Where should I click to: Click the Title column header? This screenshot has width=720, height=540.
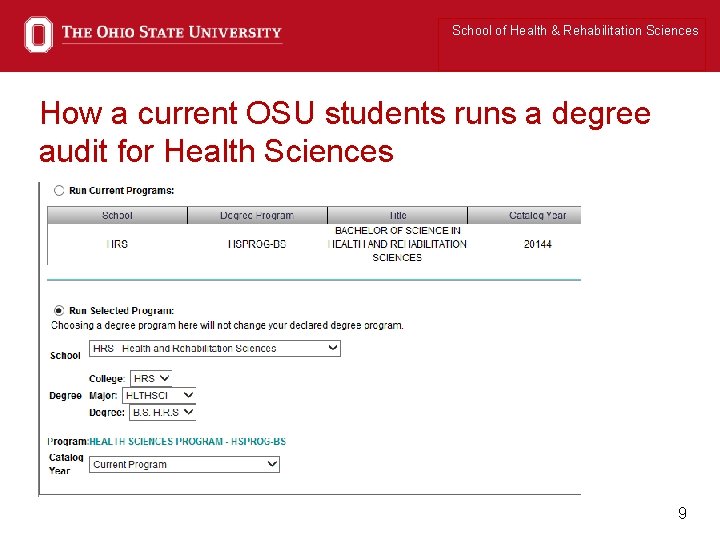click(x=398, y=215)
